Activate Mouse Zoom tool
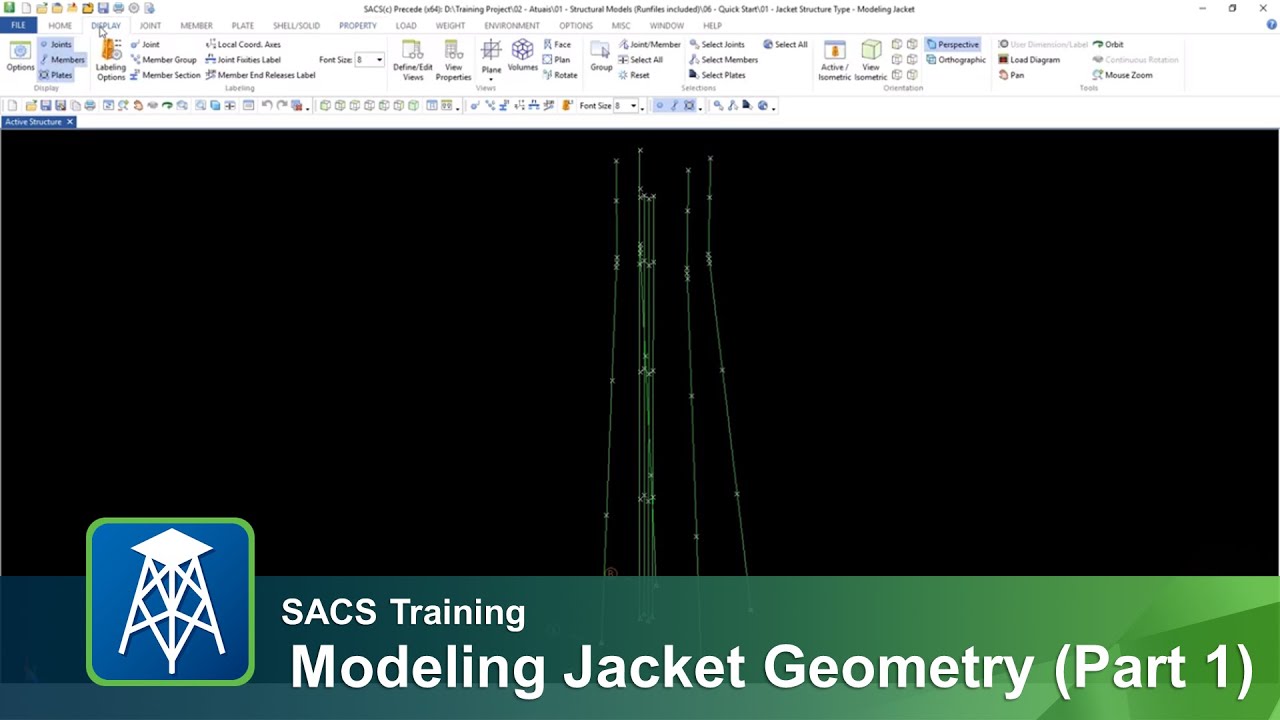The height and width of the screenshot is (720, 1280). [x=1122, y=75]
